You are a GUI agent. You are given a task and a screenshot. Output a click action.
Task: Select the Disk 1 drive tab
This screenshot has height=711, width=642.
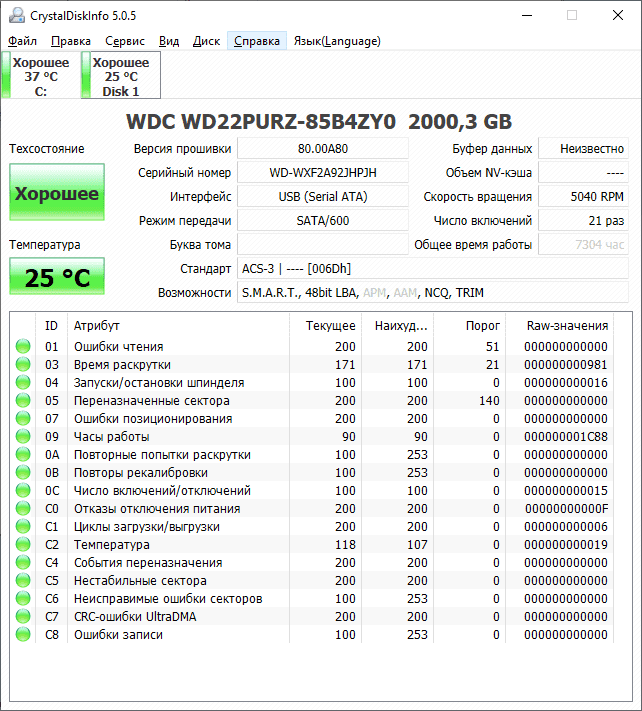pos(120,77)
